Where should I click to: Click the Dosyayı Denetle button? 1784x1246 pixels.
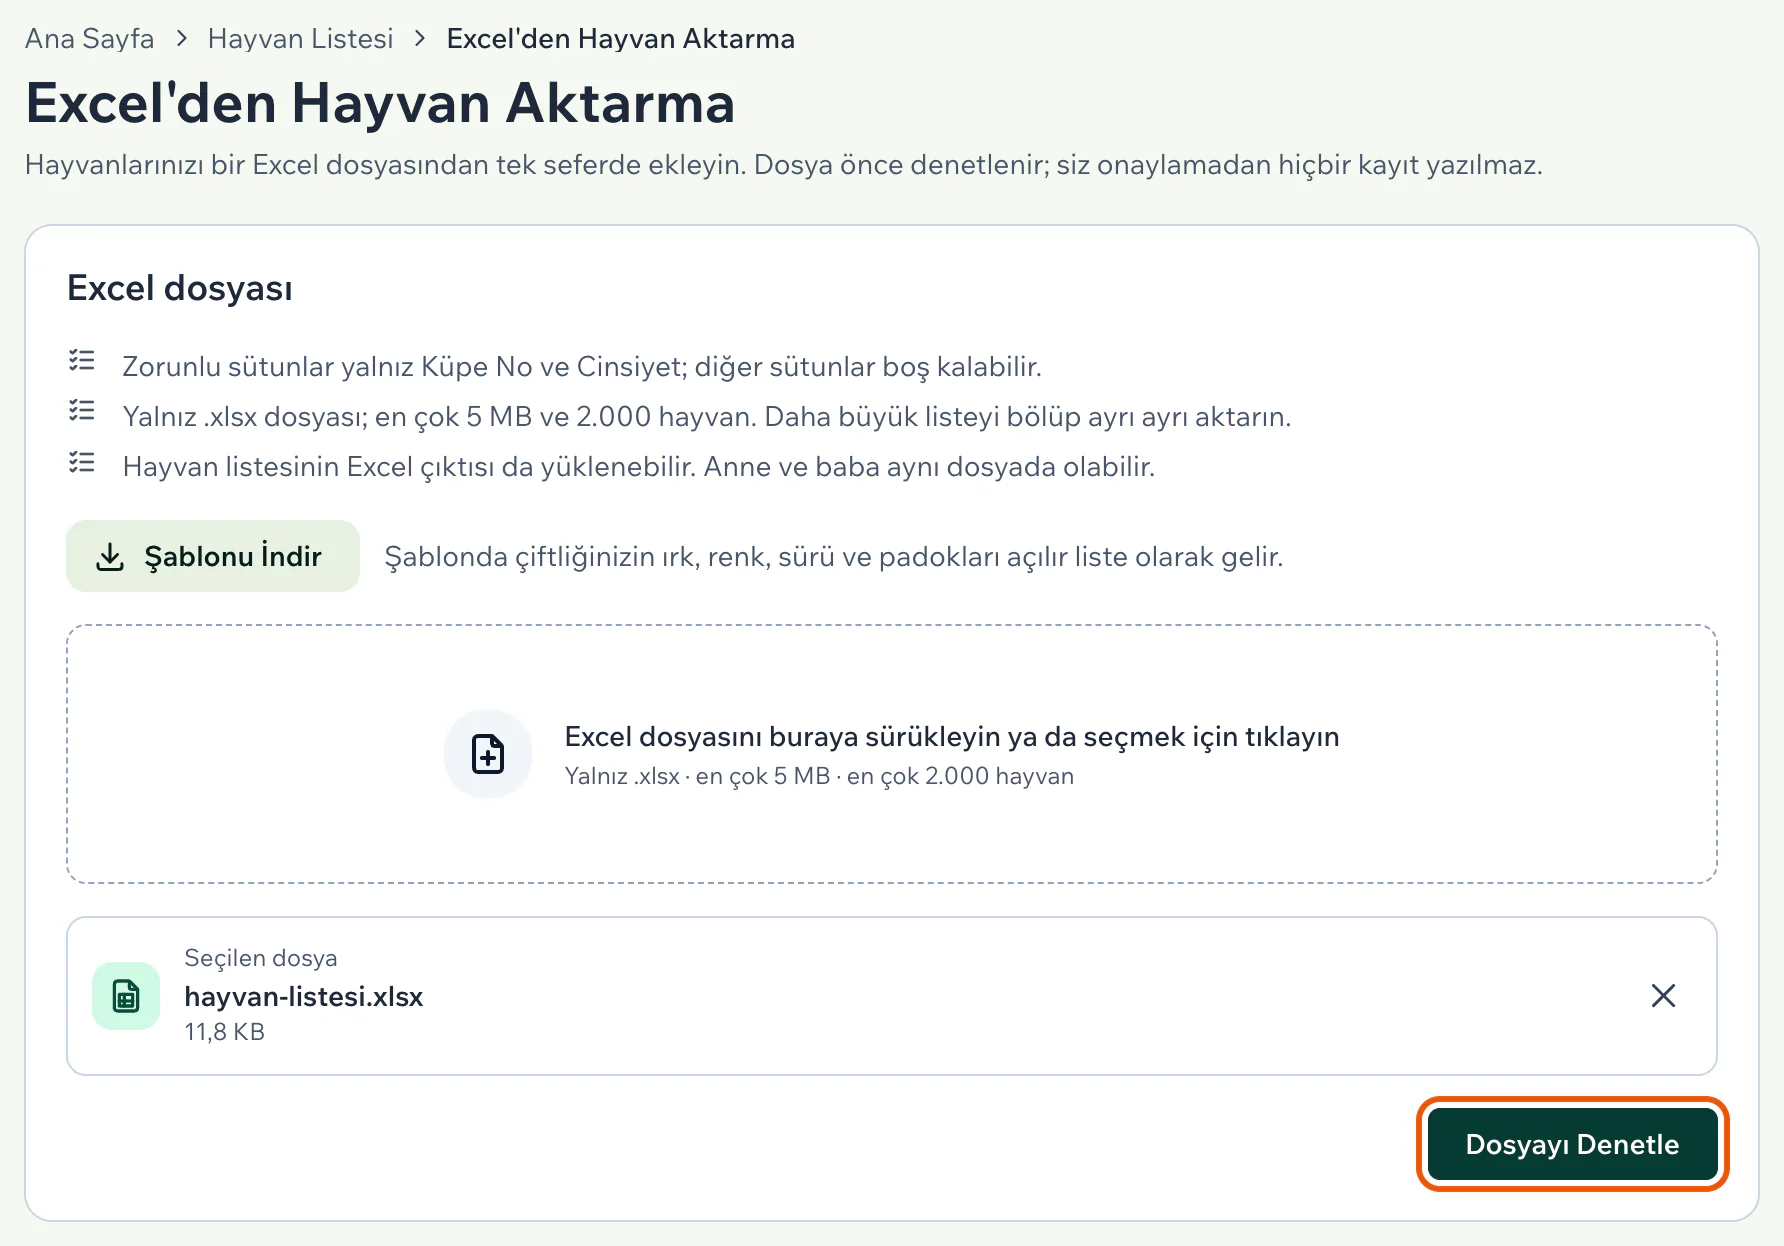(x=1572, y=1144)
